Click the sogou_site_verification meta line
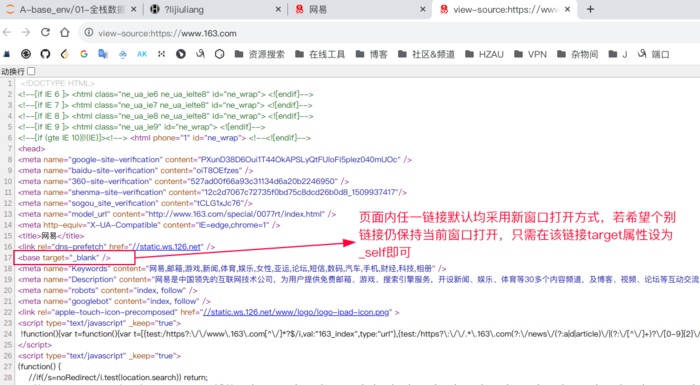700x385 pixels. (x=135, y=203)
